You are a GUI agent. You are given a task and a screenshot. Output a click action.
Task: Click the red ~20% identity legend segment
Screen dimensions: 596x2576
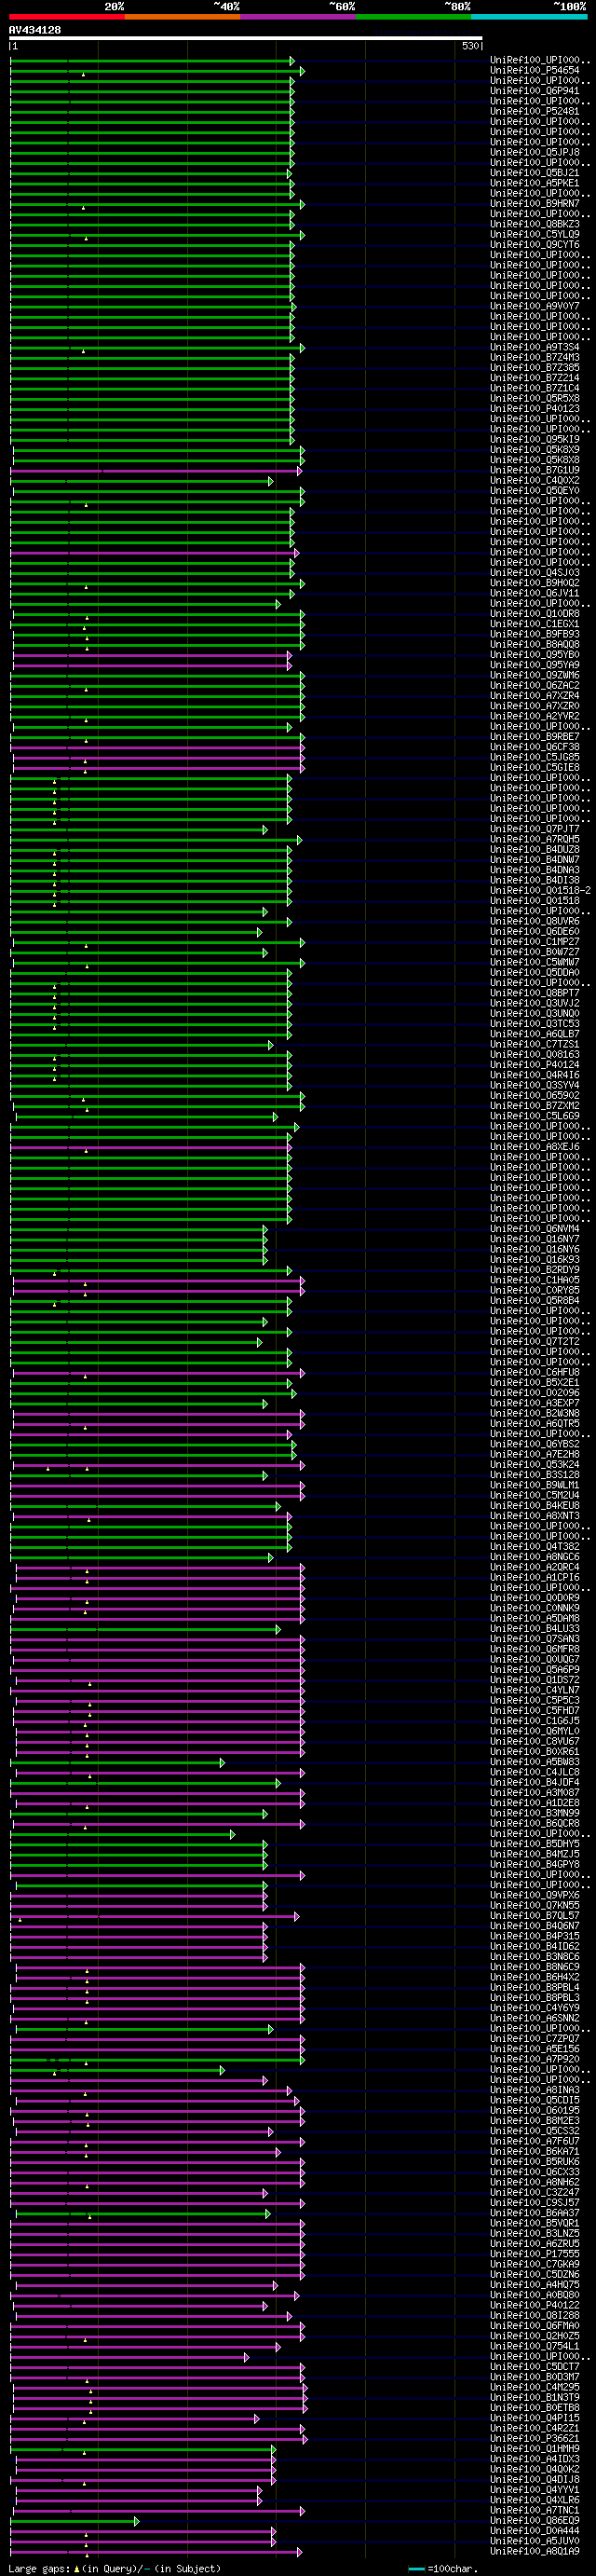click(x=67, y=17)
